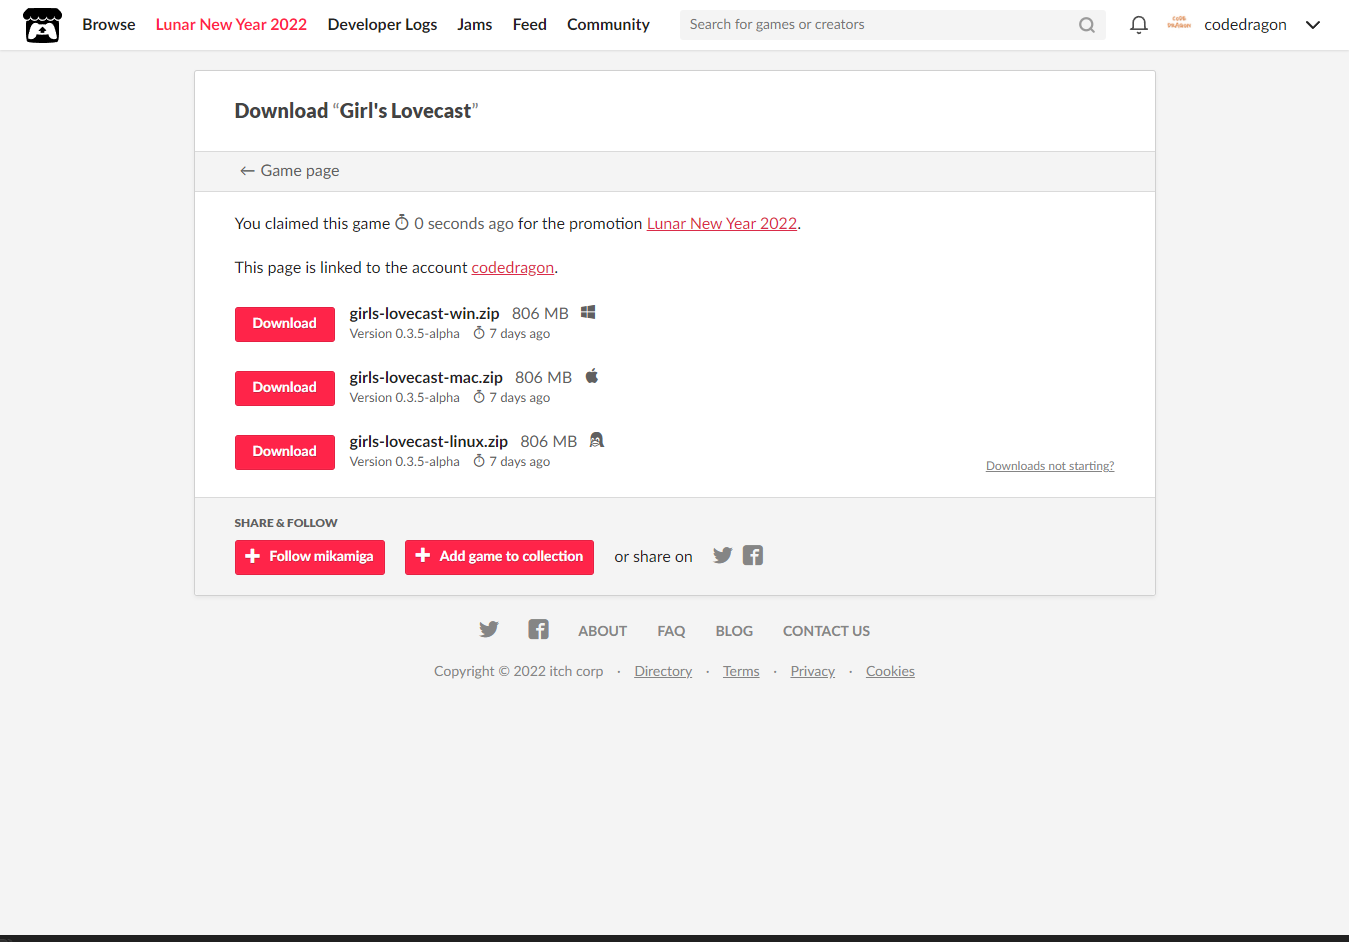
Task: Open the Cookies footer link
Action: (x=890, y=671)
